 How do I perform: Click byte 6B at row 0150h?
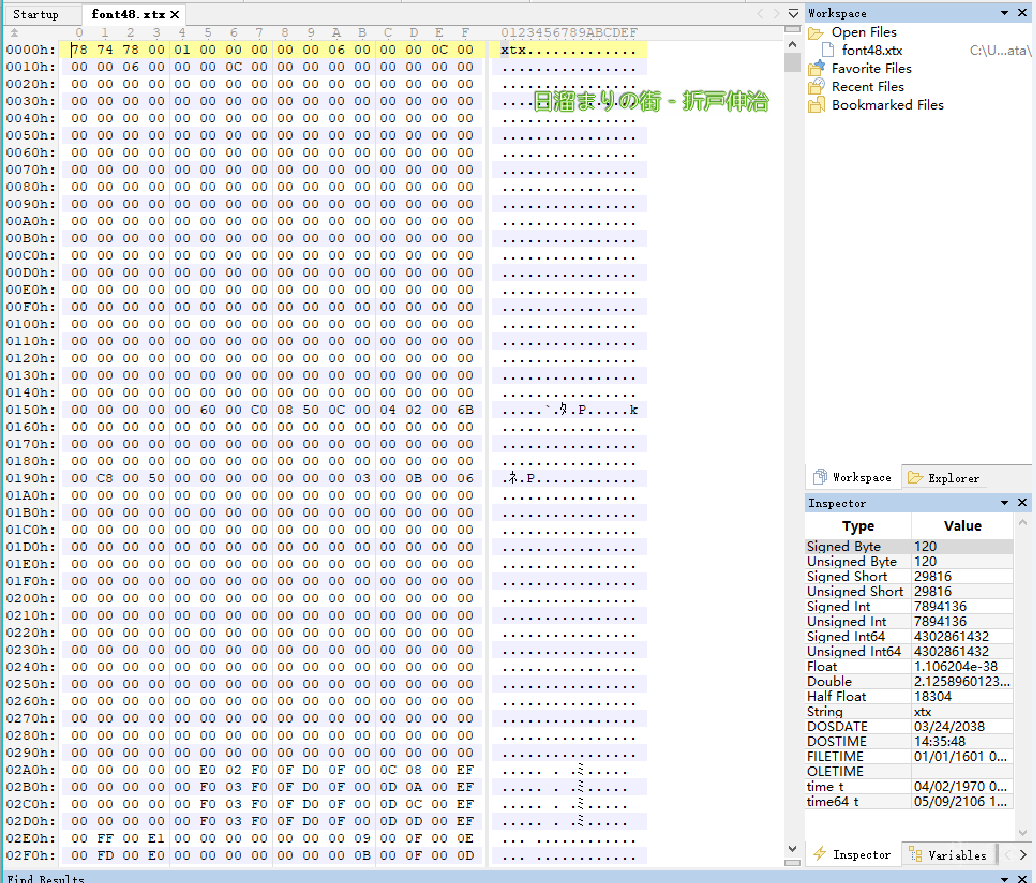click(x=465, y=410)
